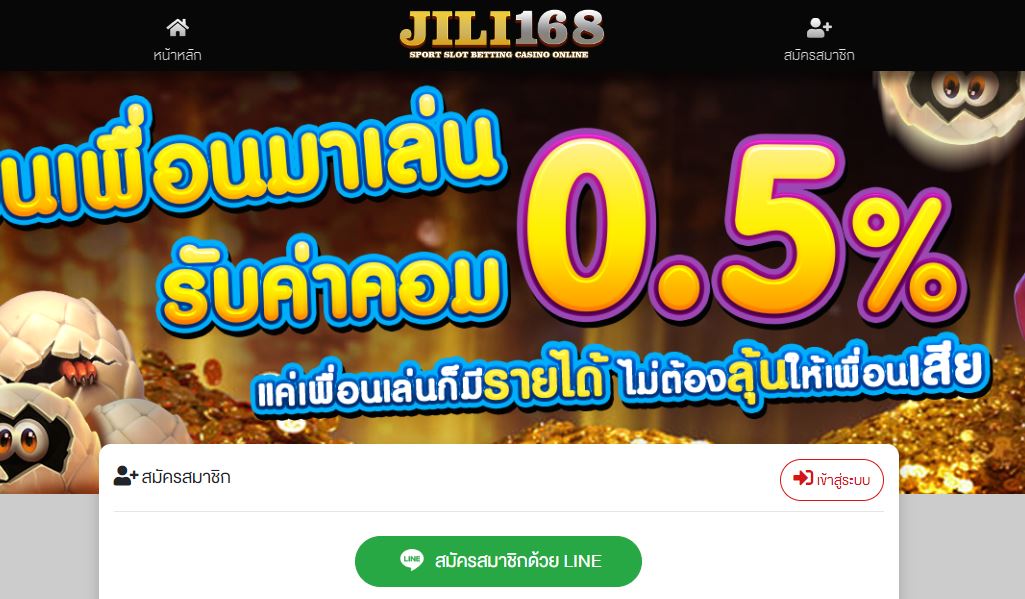Screen dimensions: 1025x599
Task: Click the LINE speech-bubble icon
Action: click(x=412, y=560)
